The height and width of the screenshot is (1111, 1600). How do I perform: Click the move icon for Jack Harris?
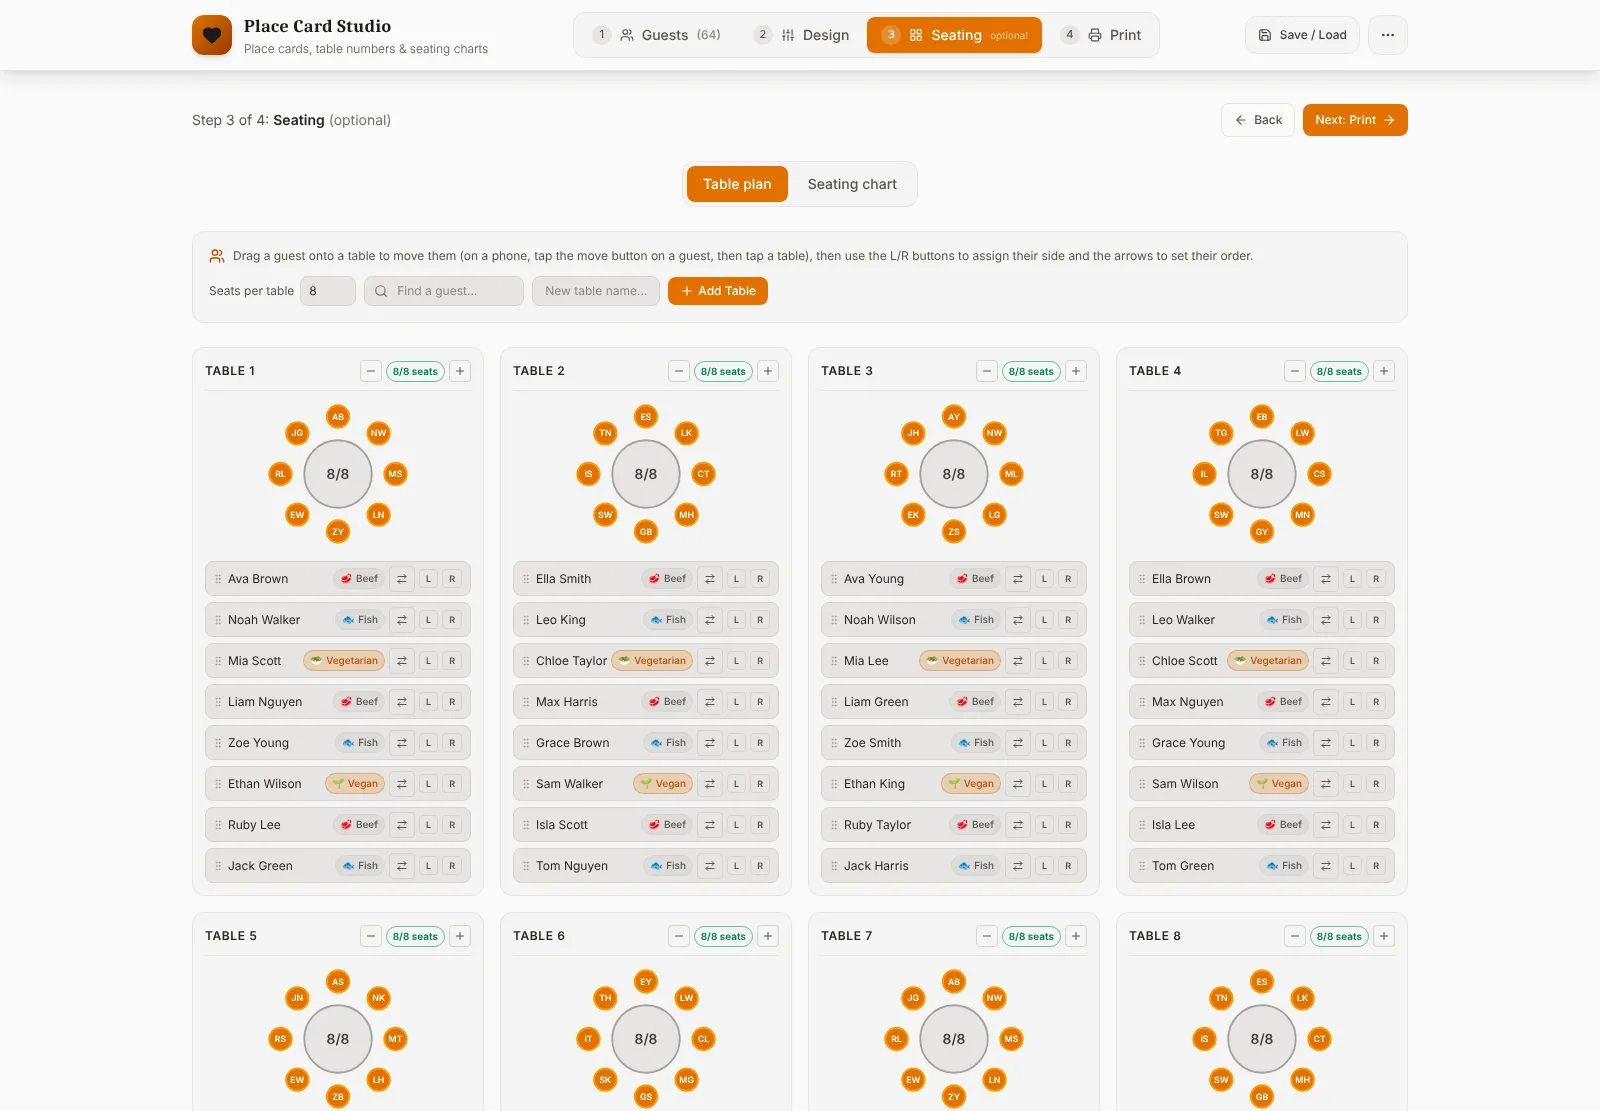1018,866
